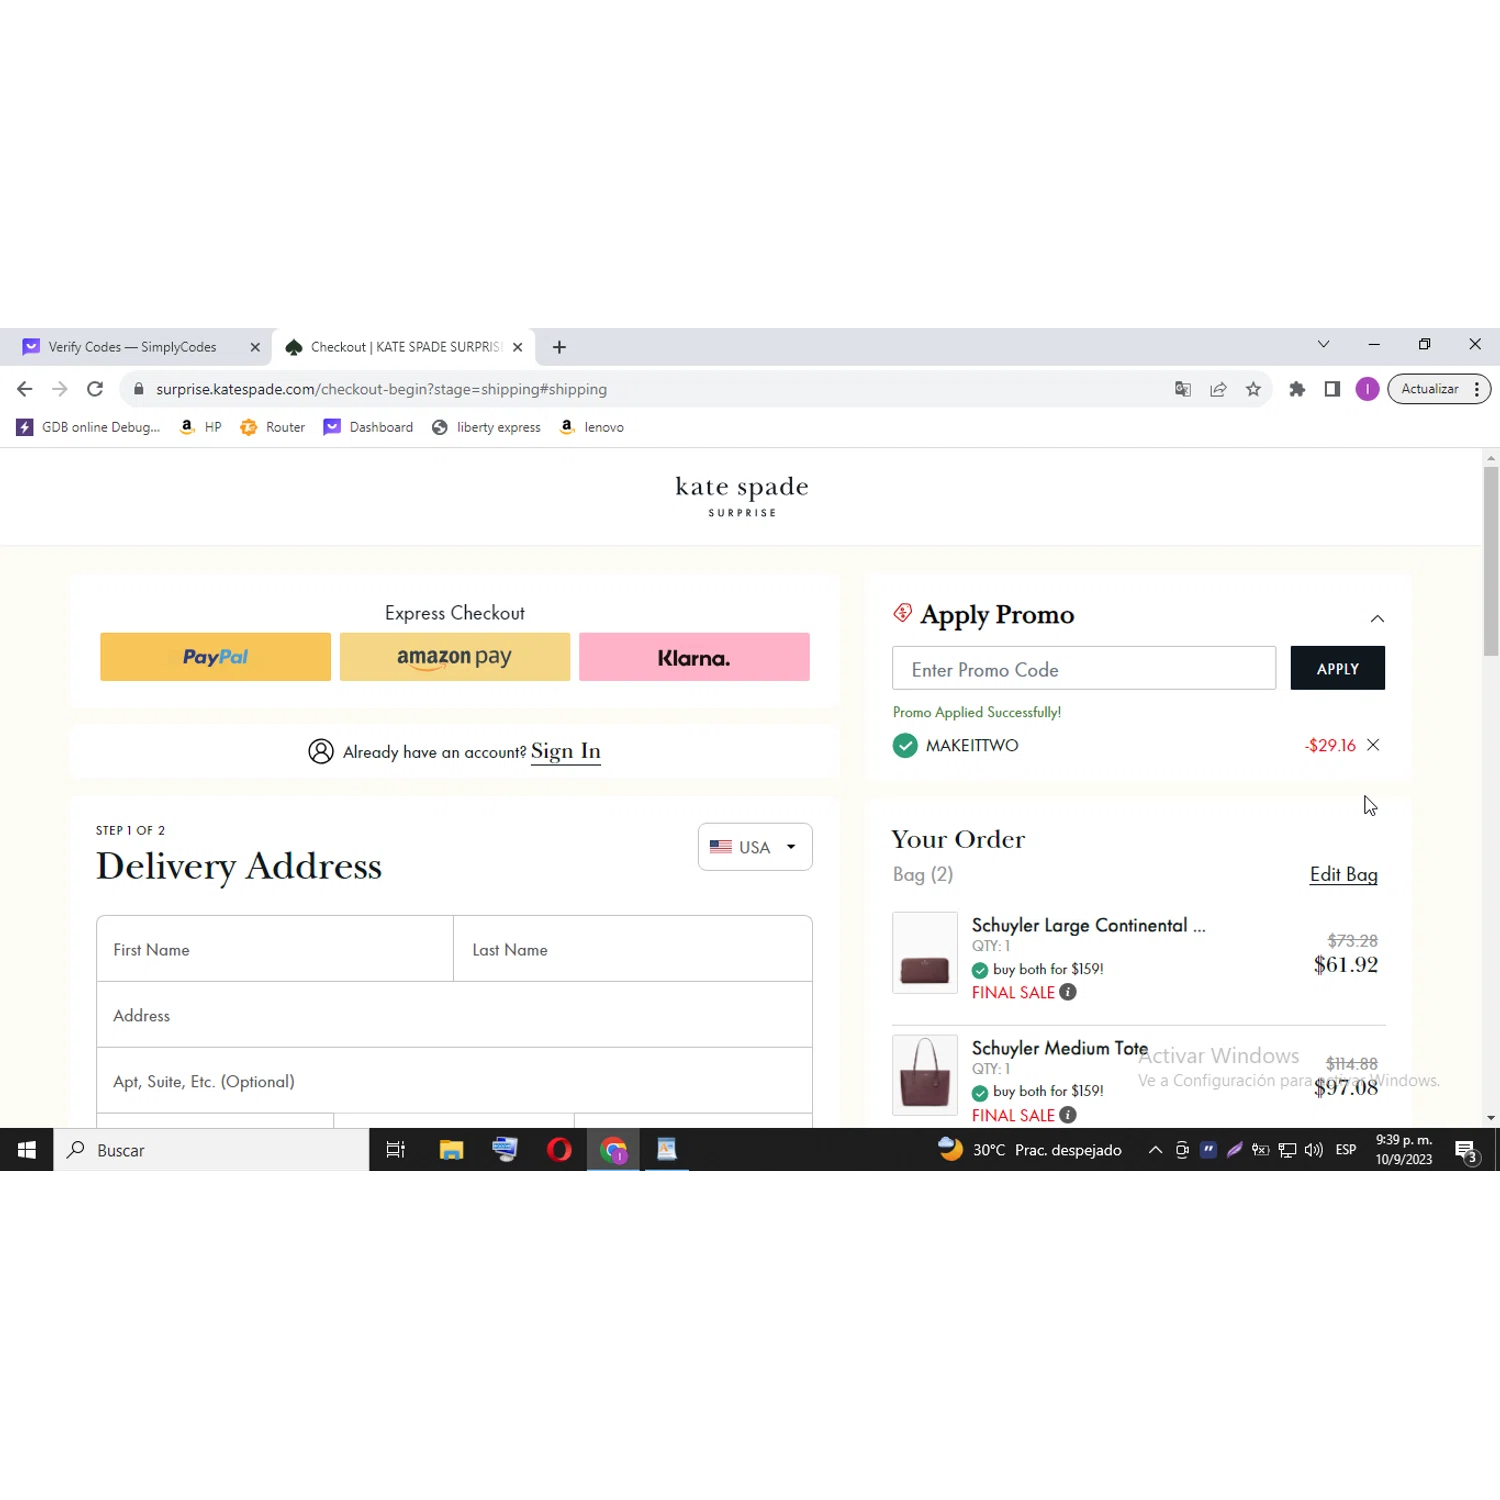This screenshot has height=1500, width=1500.
Task: Remove the MAKEITTWO promo code
Action: (x=1373, y=745)
